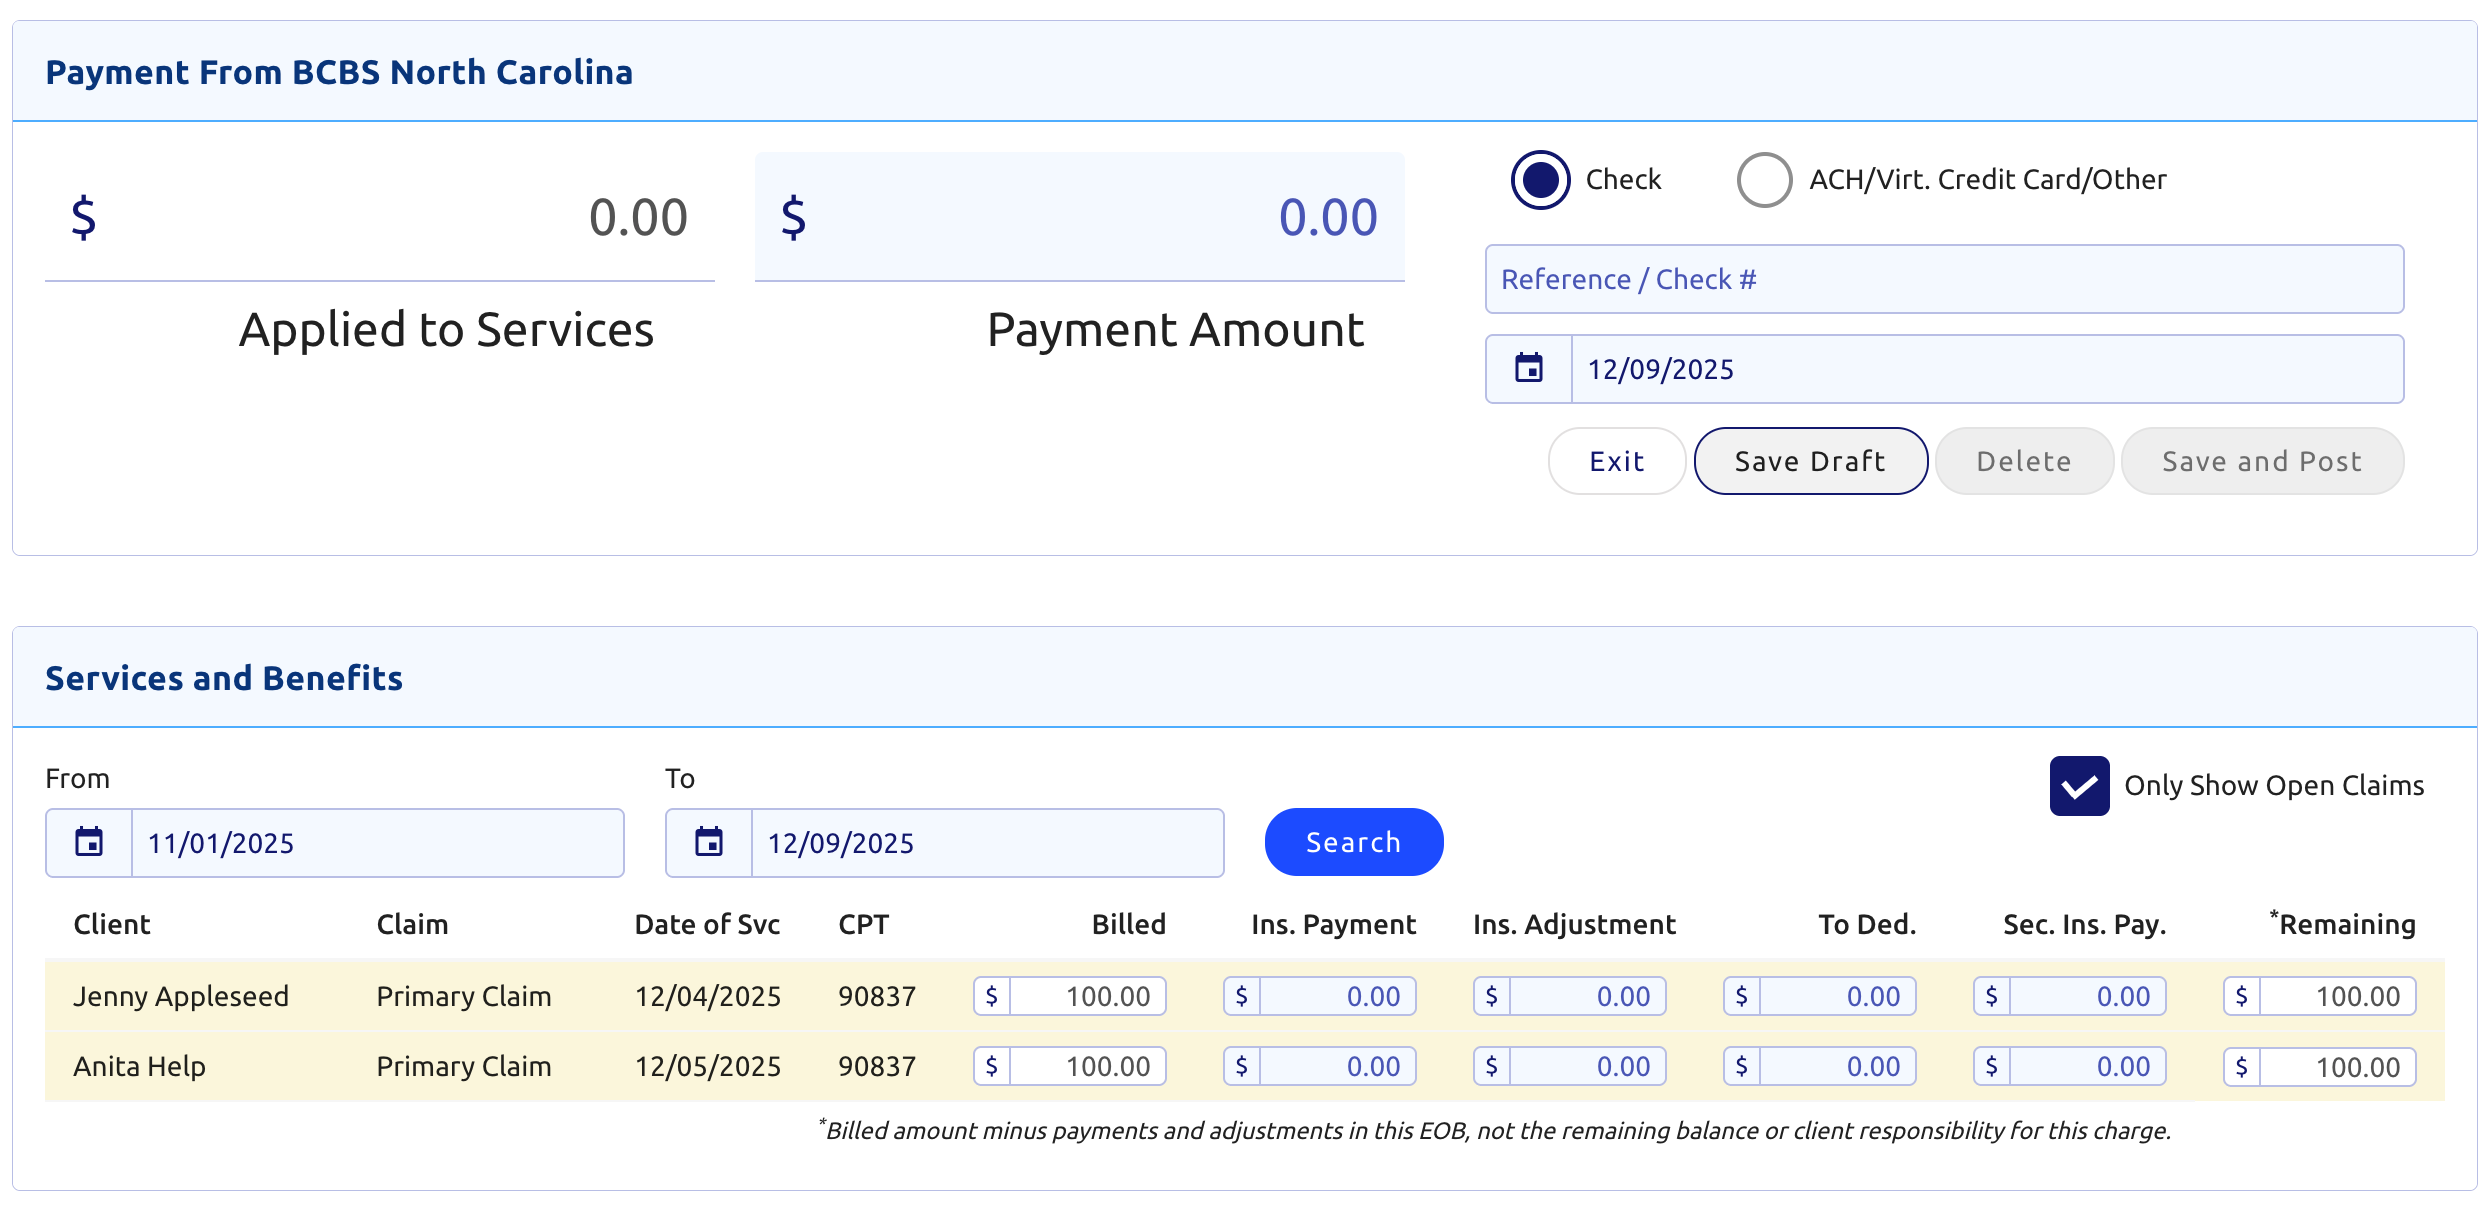Screen dimensions: 2492x1208
Task: Click the Delete button
Action: pyautogui.click(x=2023, y=461)
